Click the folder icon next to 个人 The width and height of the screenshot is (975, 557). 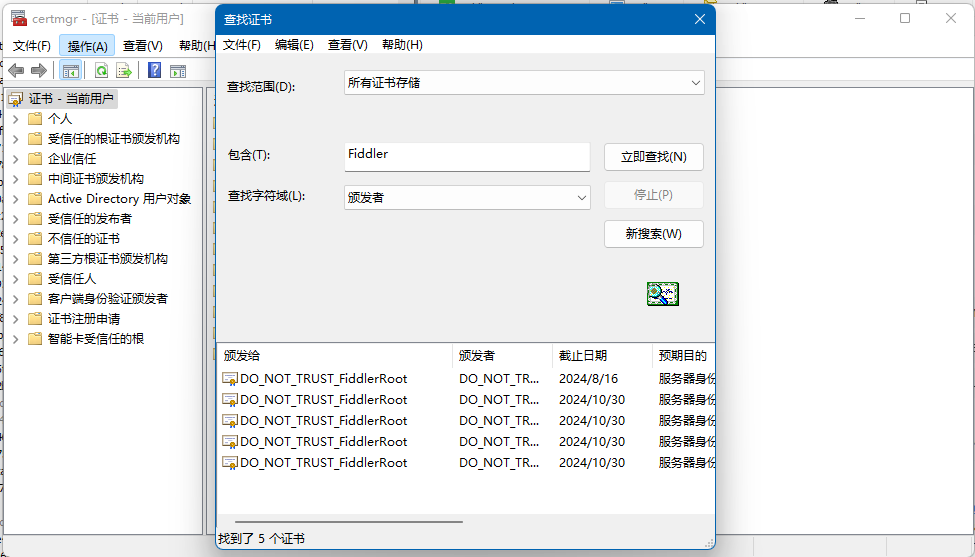point(35,119)
